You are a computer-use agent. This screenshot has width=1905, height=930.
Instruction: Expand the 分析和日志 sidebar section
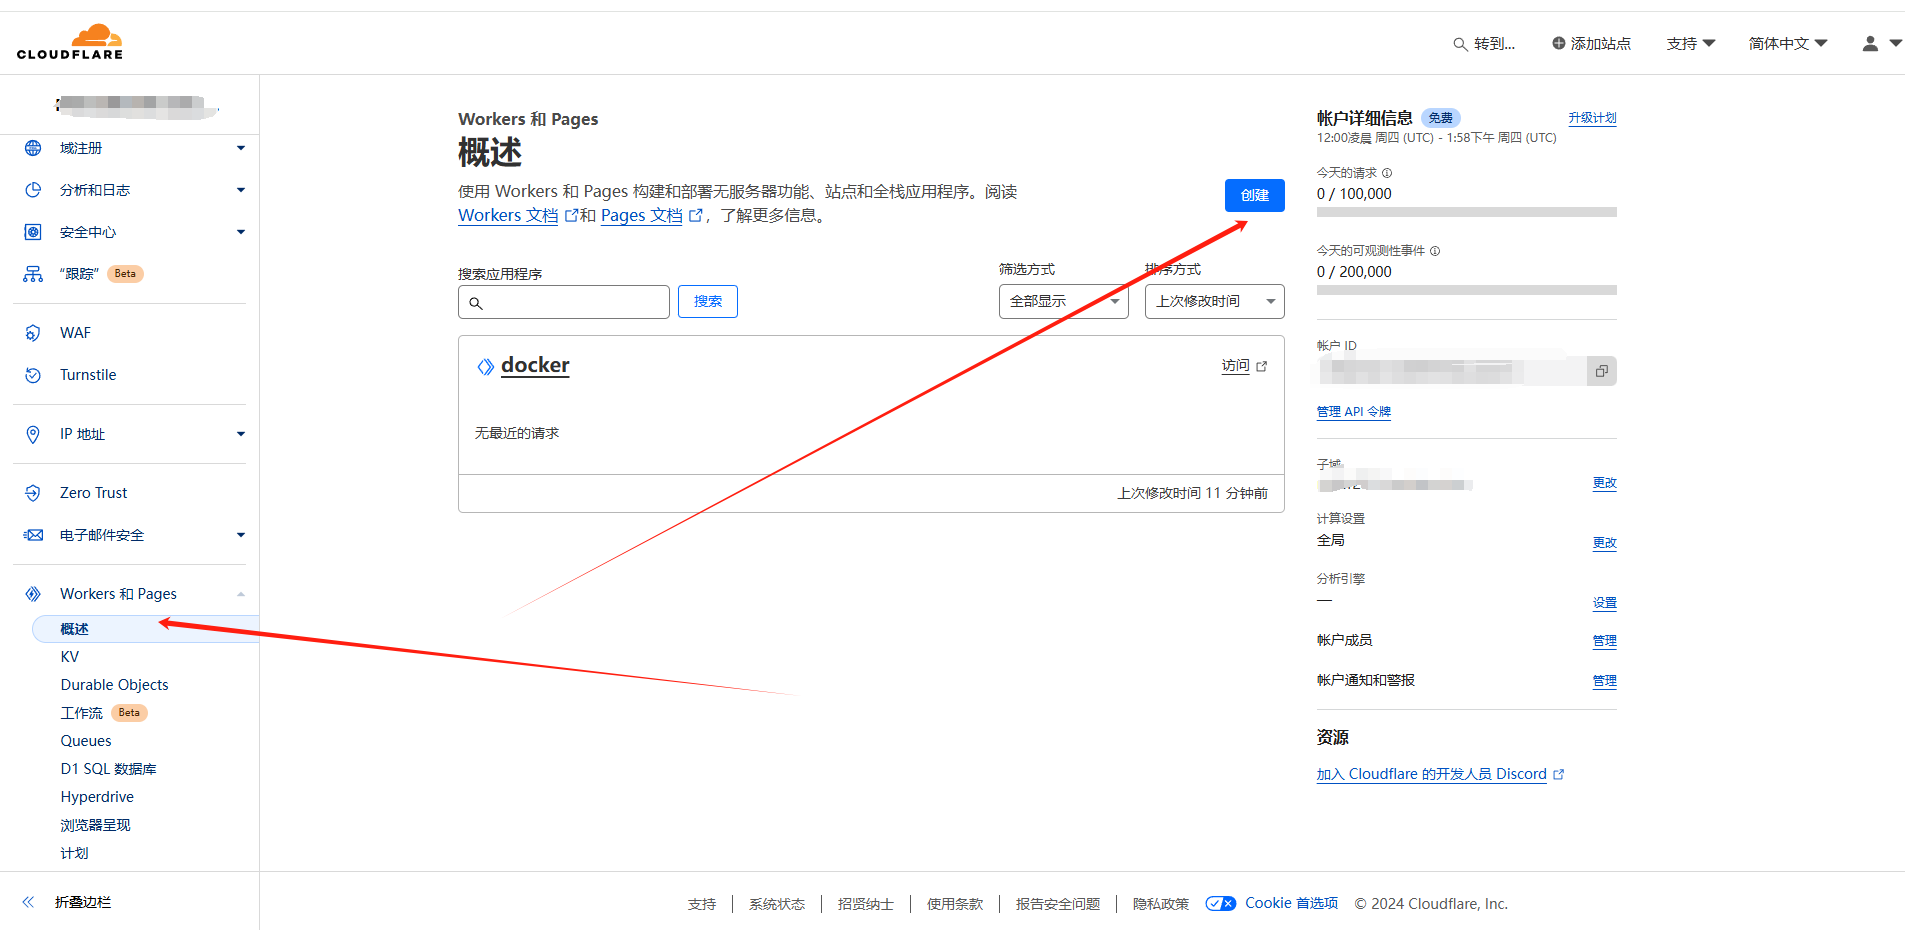coord(241,190)
